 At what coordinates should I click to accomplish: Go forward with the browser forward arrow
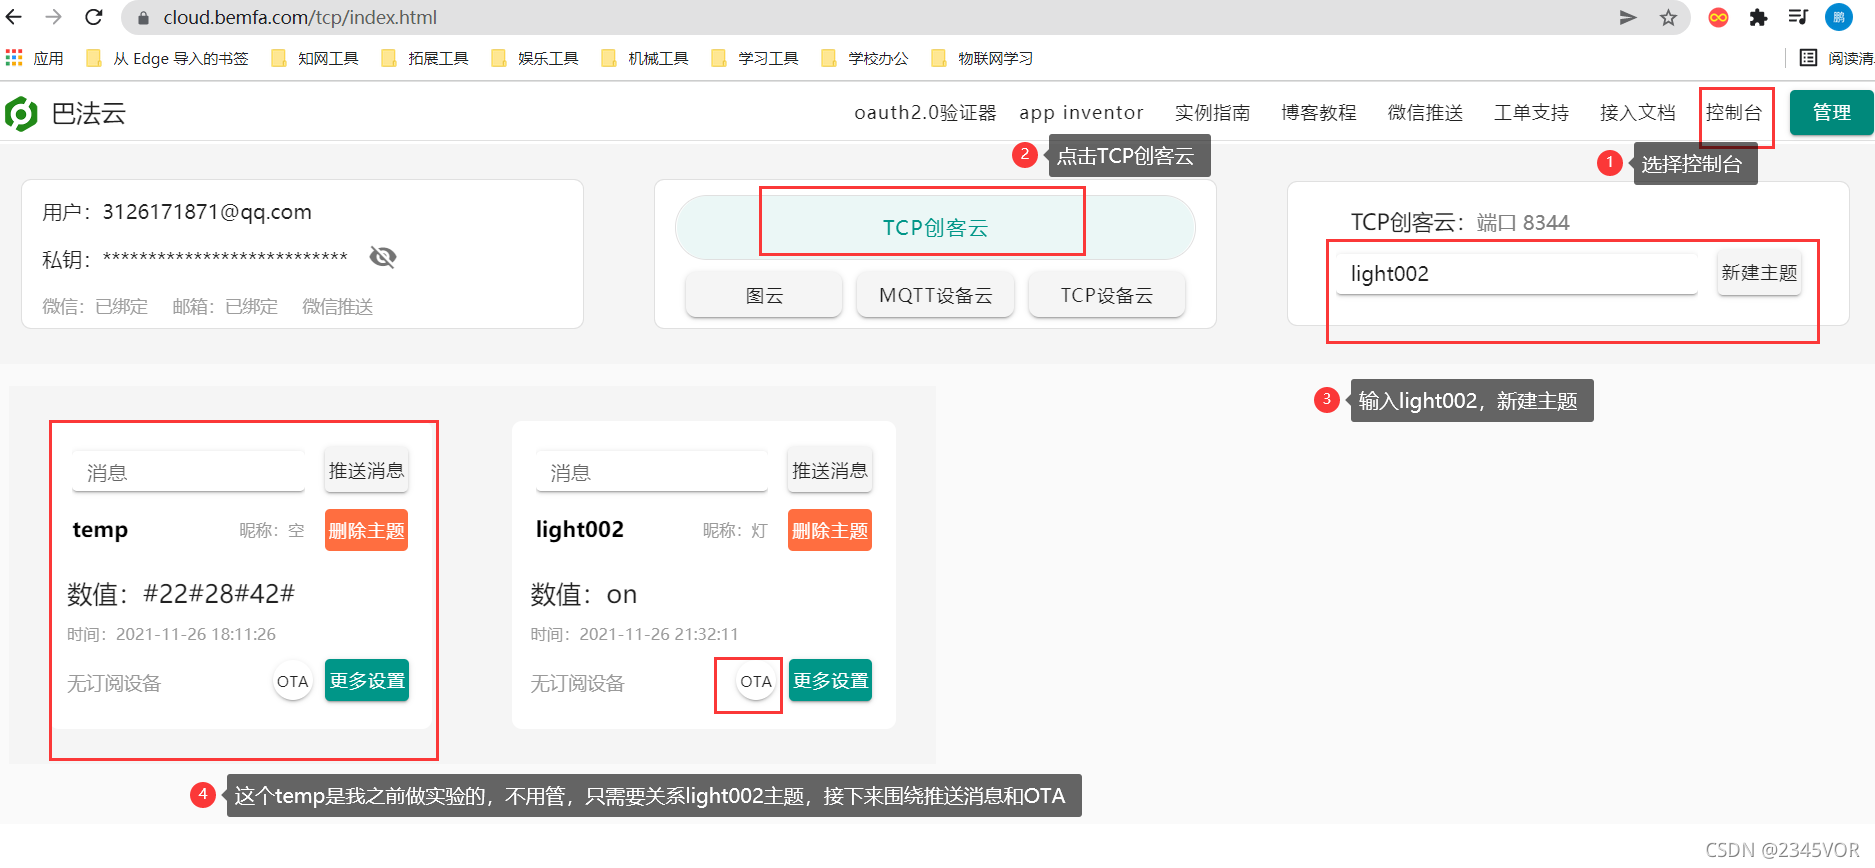pyautogui.click(x=54, y=17)
